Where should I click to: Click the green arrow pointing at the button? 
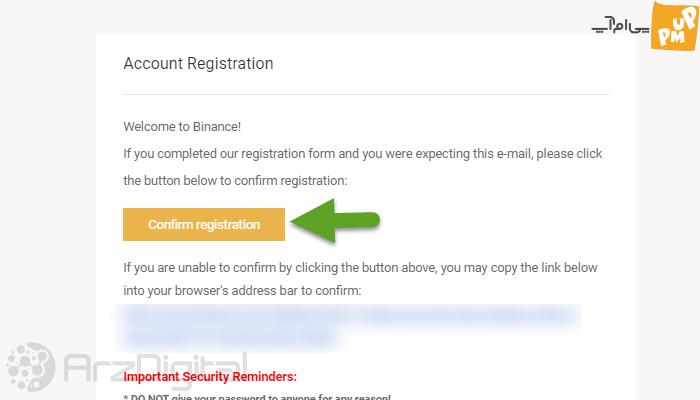click(335, 221)
